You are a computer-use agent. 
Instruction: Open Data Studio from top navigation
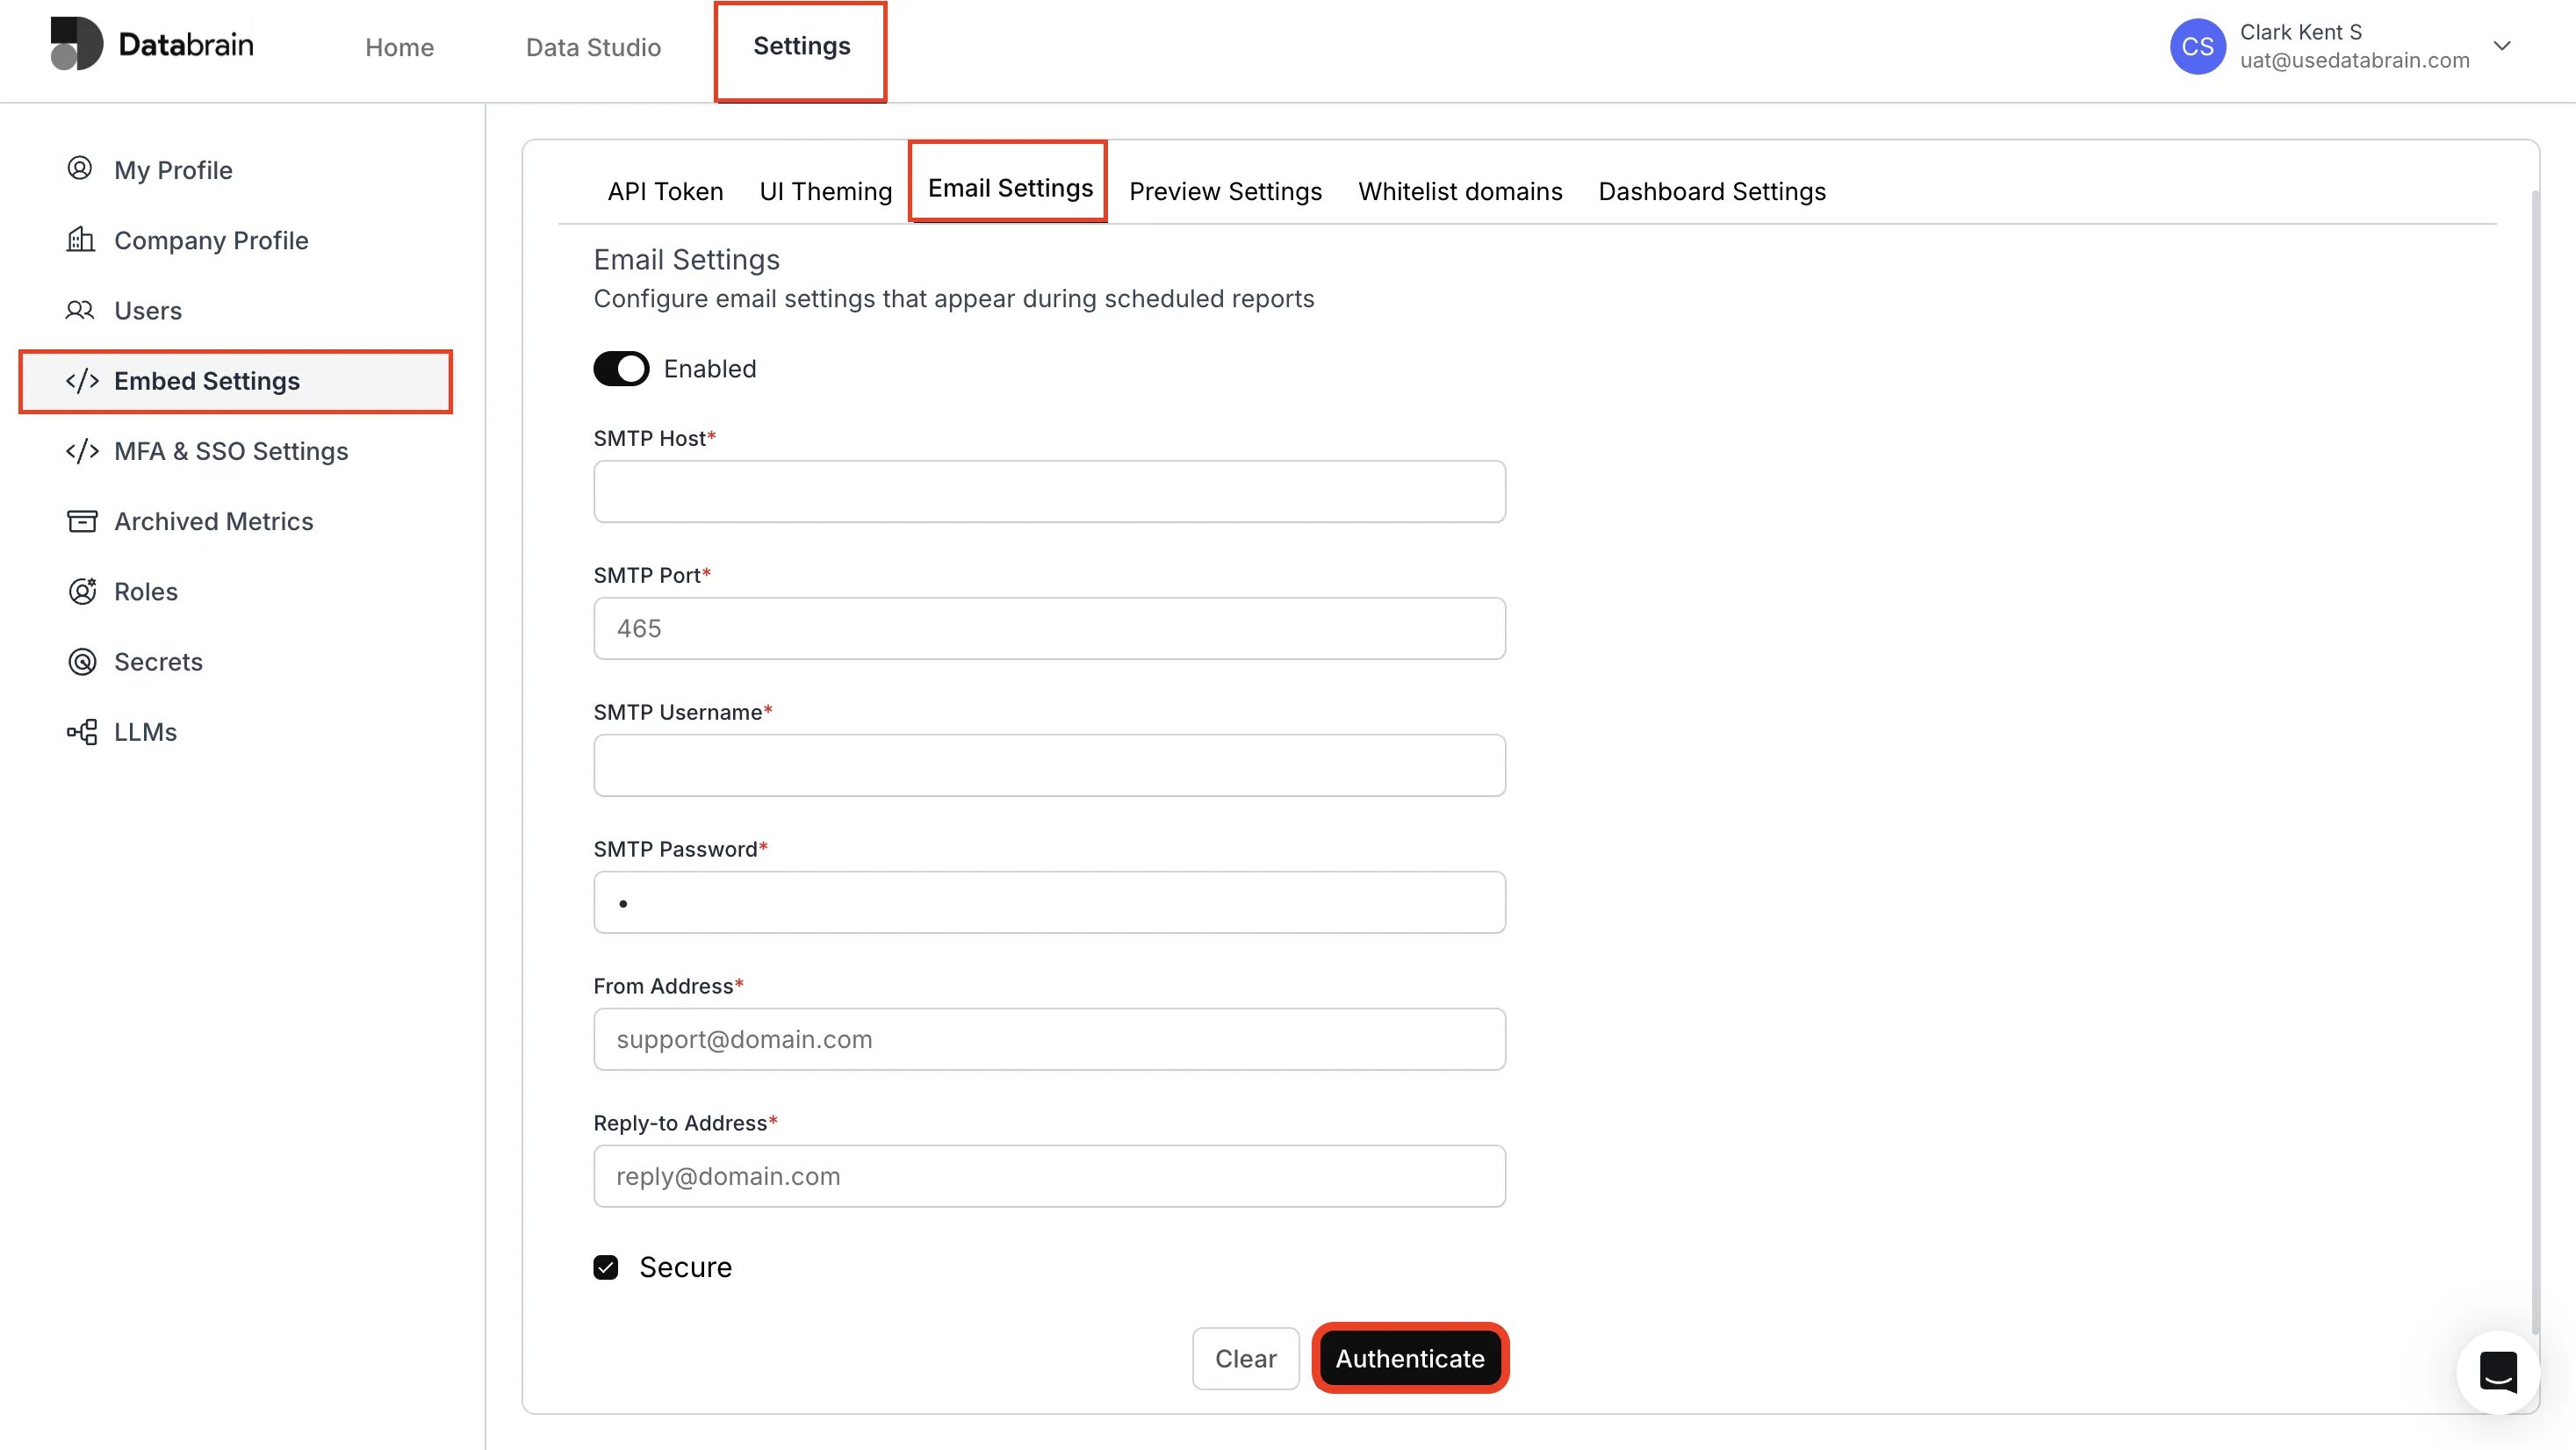coord(593,47)
